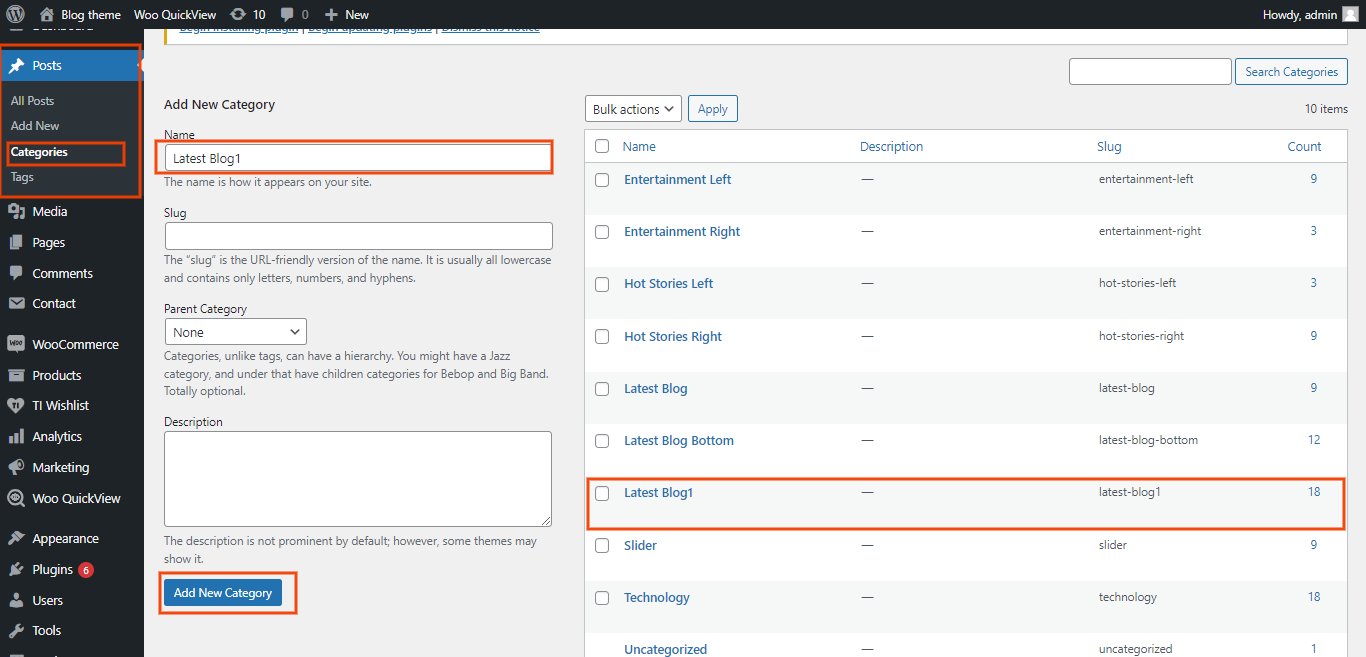Open the Tags submenu item

click(22, 177)
